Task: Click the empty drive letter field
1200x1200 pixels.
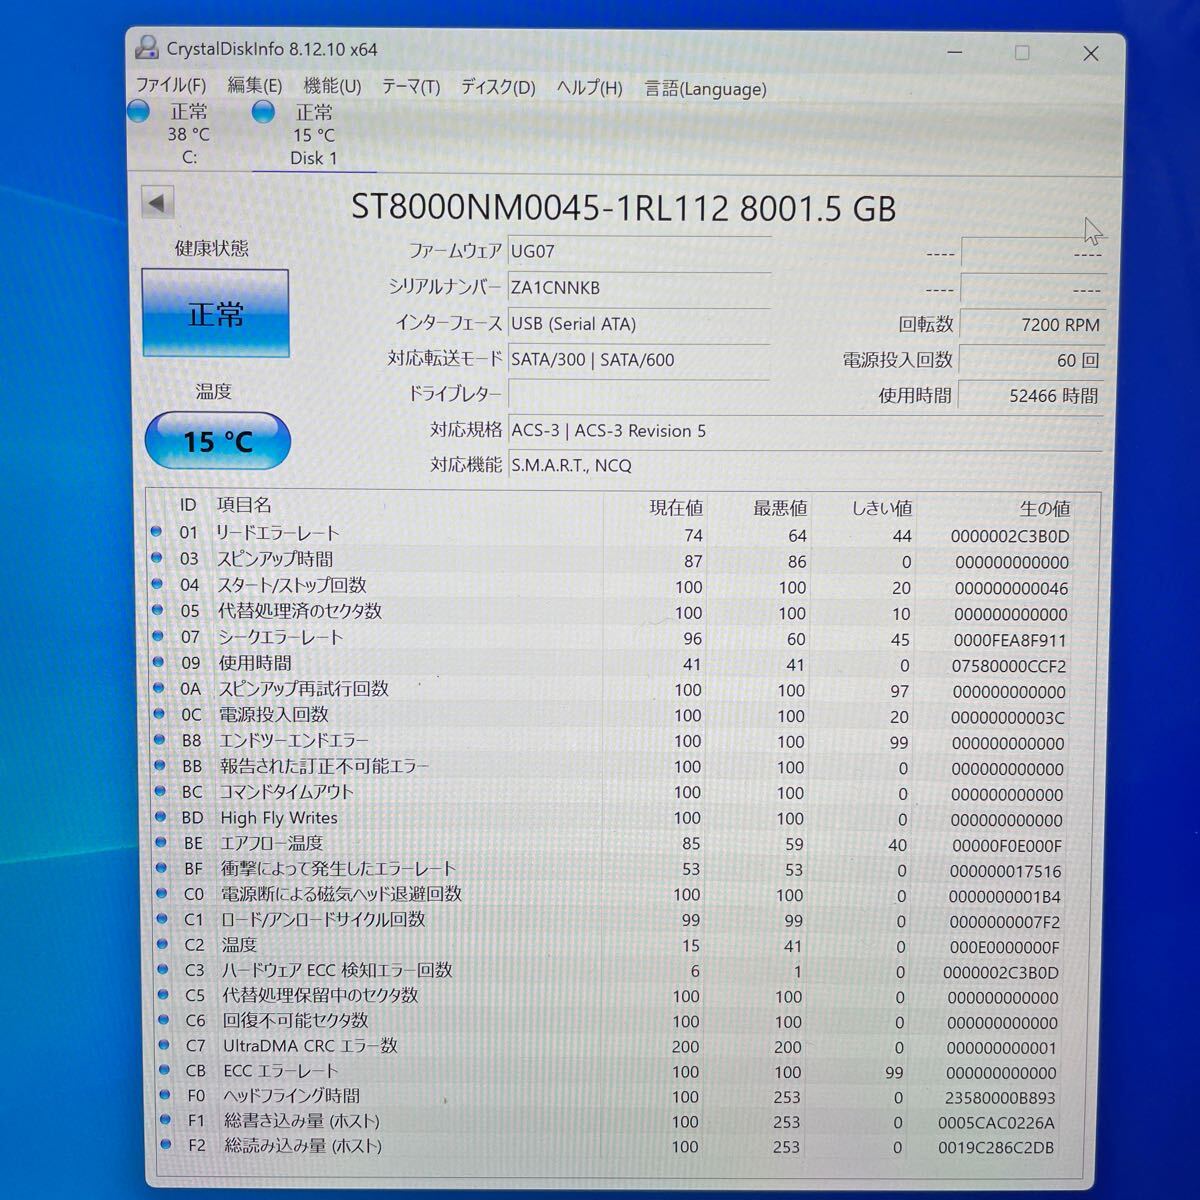Action: [639, 394]
